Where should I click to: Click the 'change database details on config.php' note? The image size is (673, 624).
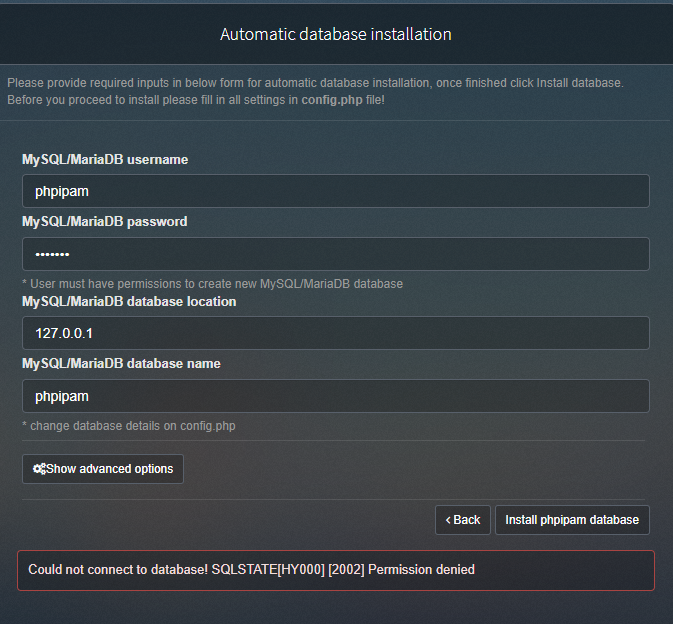click(129, 426)
